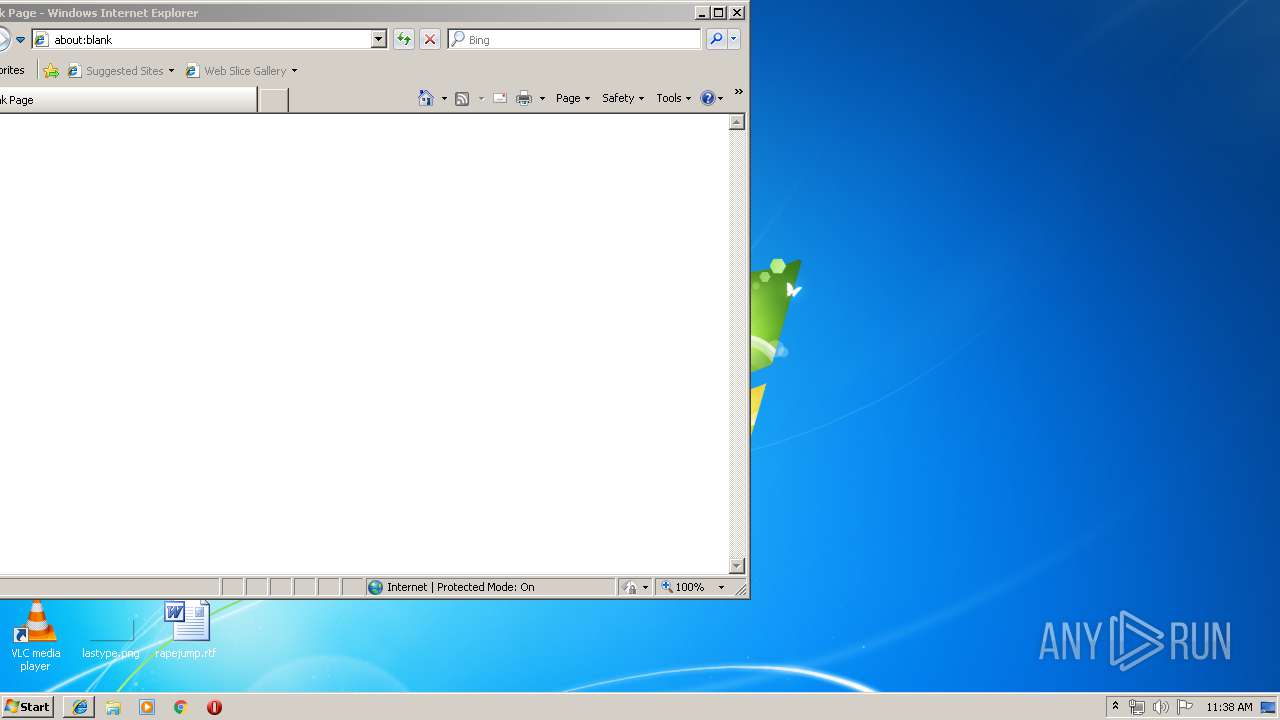Launch Google Chrome from taskbar
The height and width of the screenshot is (720, 1280).
click(181, 707)
